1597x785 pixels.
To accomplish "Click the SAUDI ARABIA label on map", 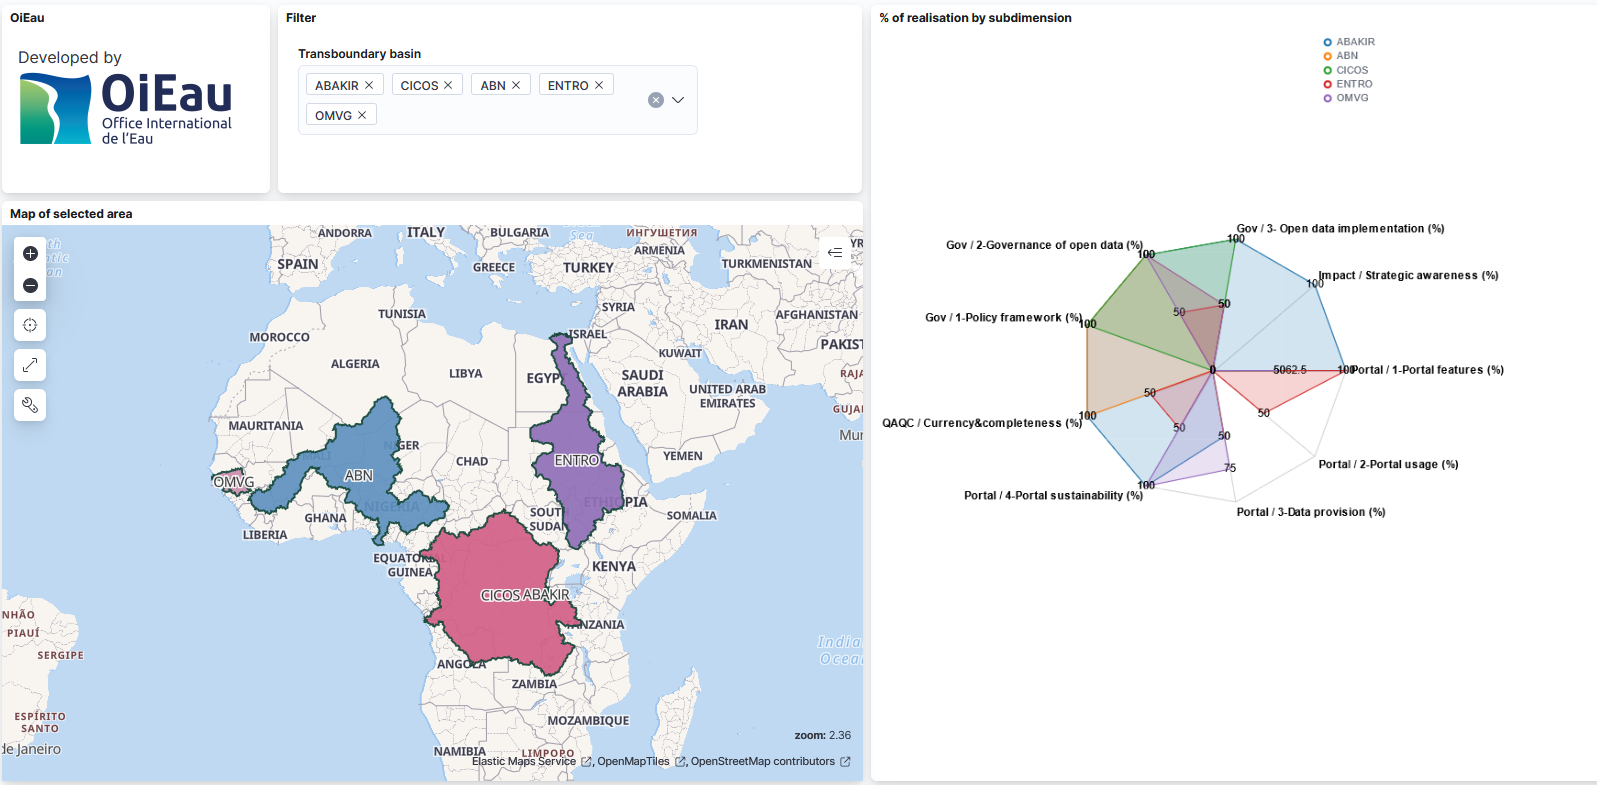I will coord(642,383).
